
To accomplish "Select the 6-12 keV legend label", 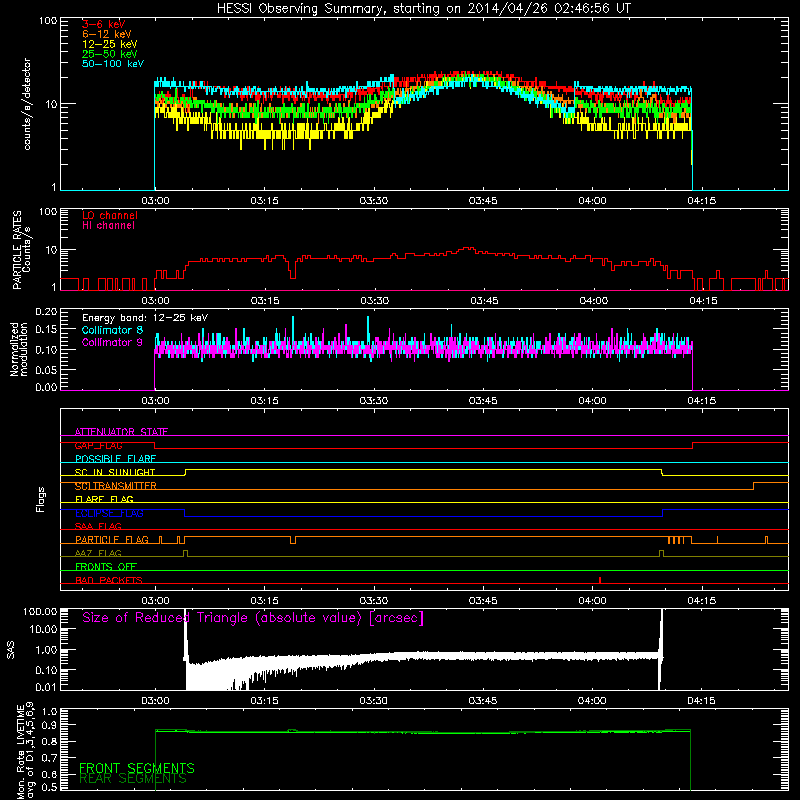I will (x=107, y=34).
